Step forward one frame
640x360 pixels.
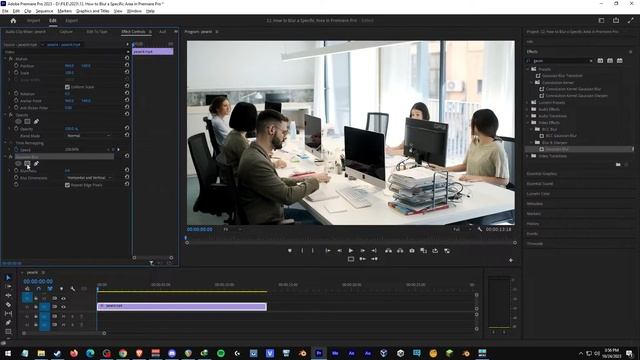coord(362,251)
